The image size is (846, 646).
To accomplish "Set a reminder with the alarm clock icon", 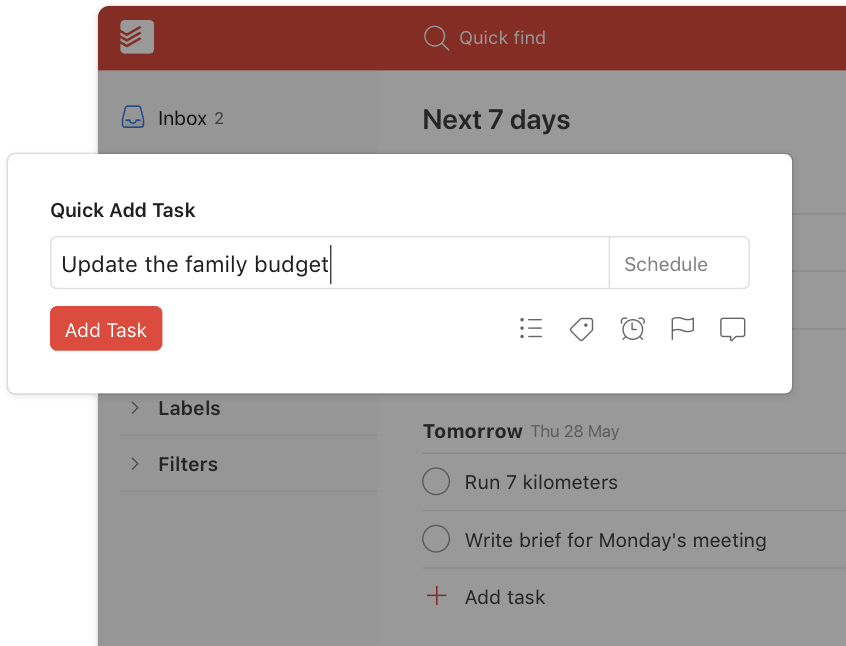I will click(x=632, y=329).
